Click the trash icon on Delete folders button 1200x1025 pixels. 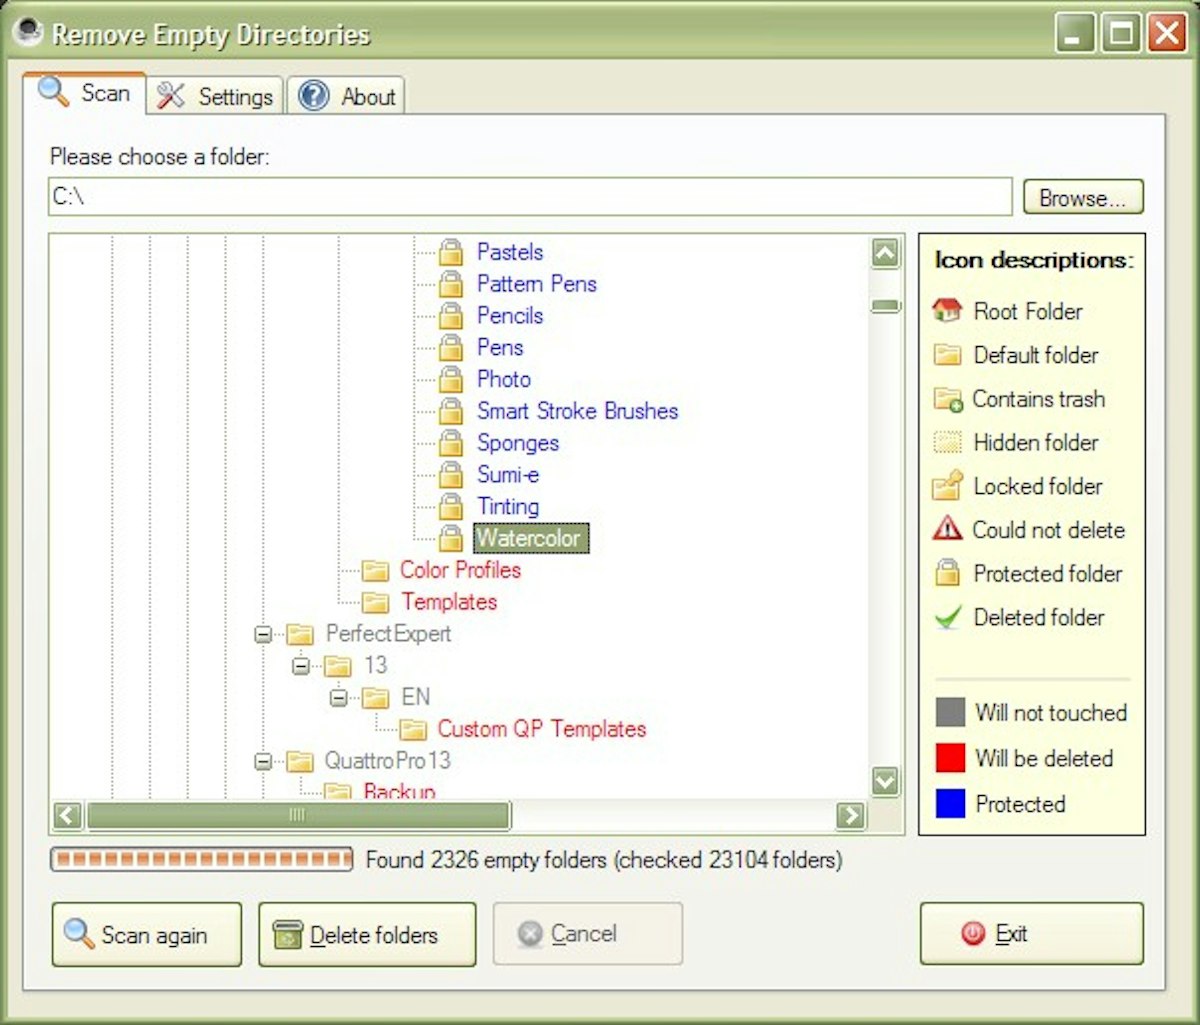[x=287, y=935]
